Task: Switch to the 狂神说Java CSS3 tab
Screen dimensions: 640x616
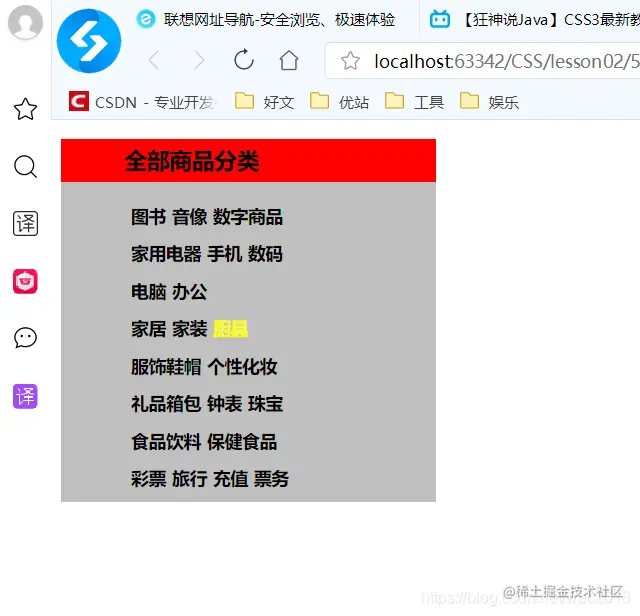Action: point(534,19)
